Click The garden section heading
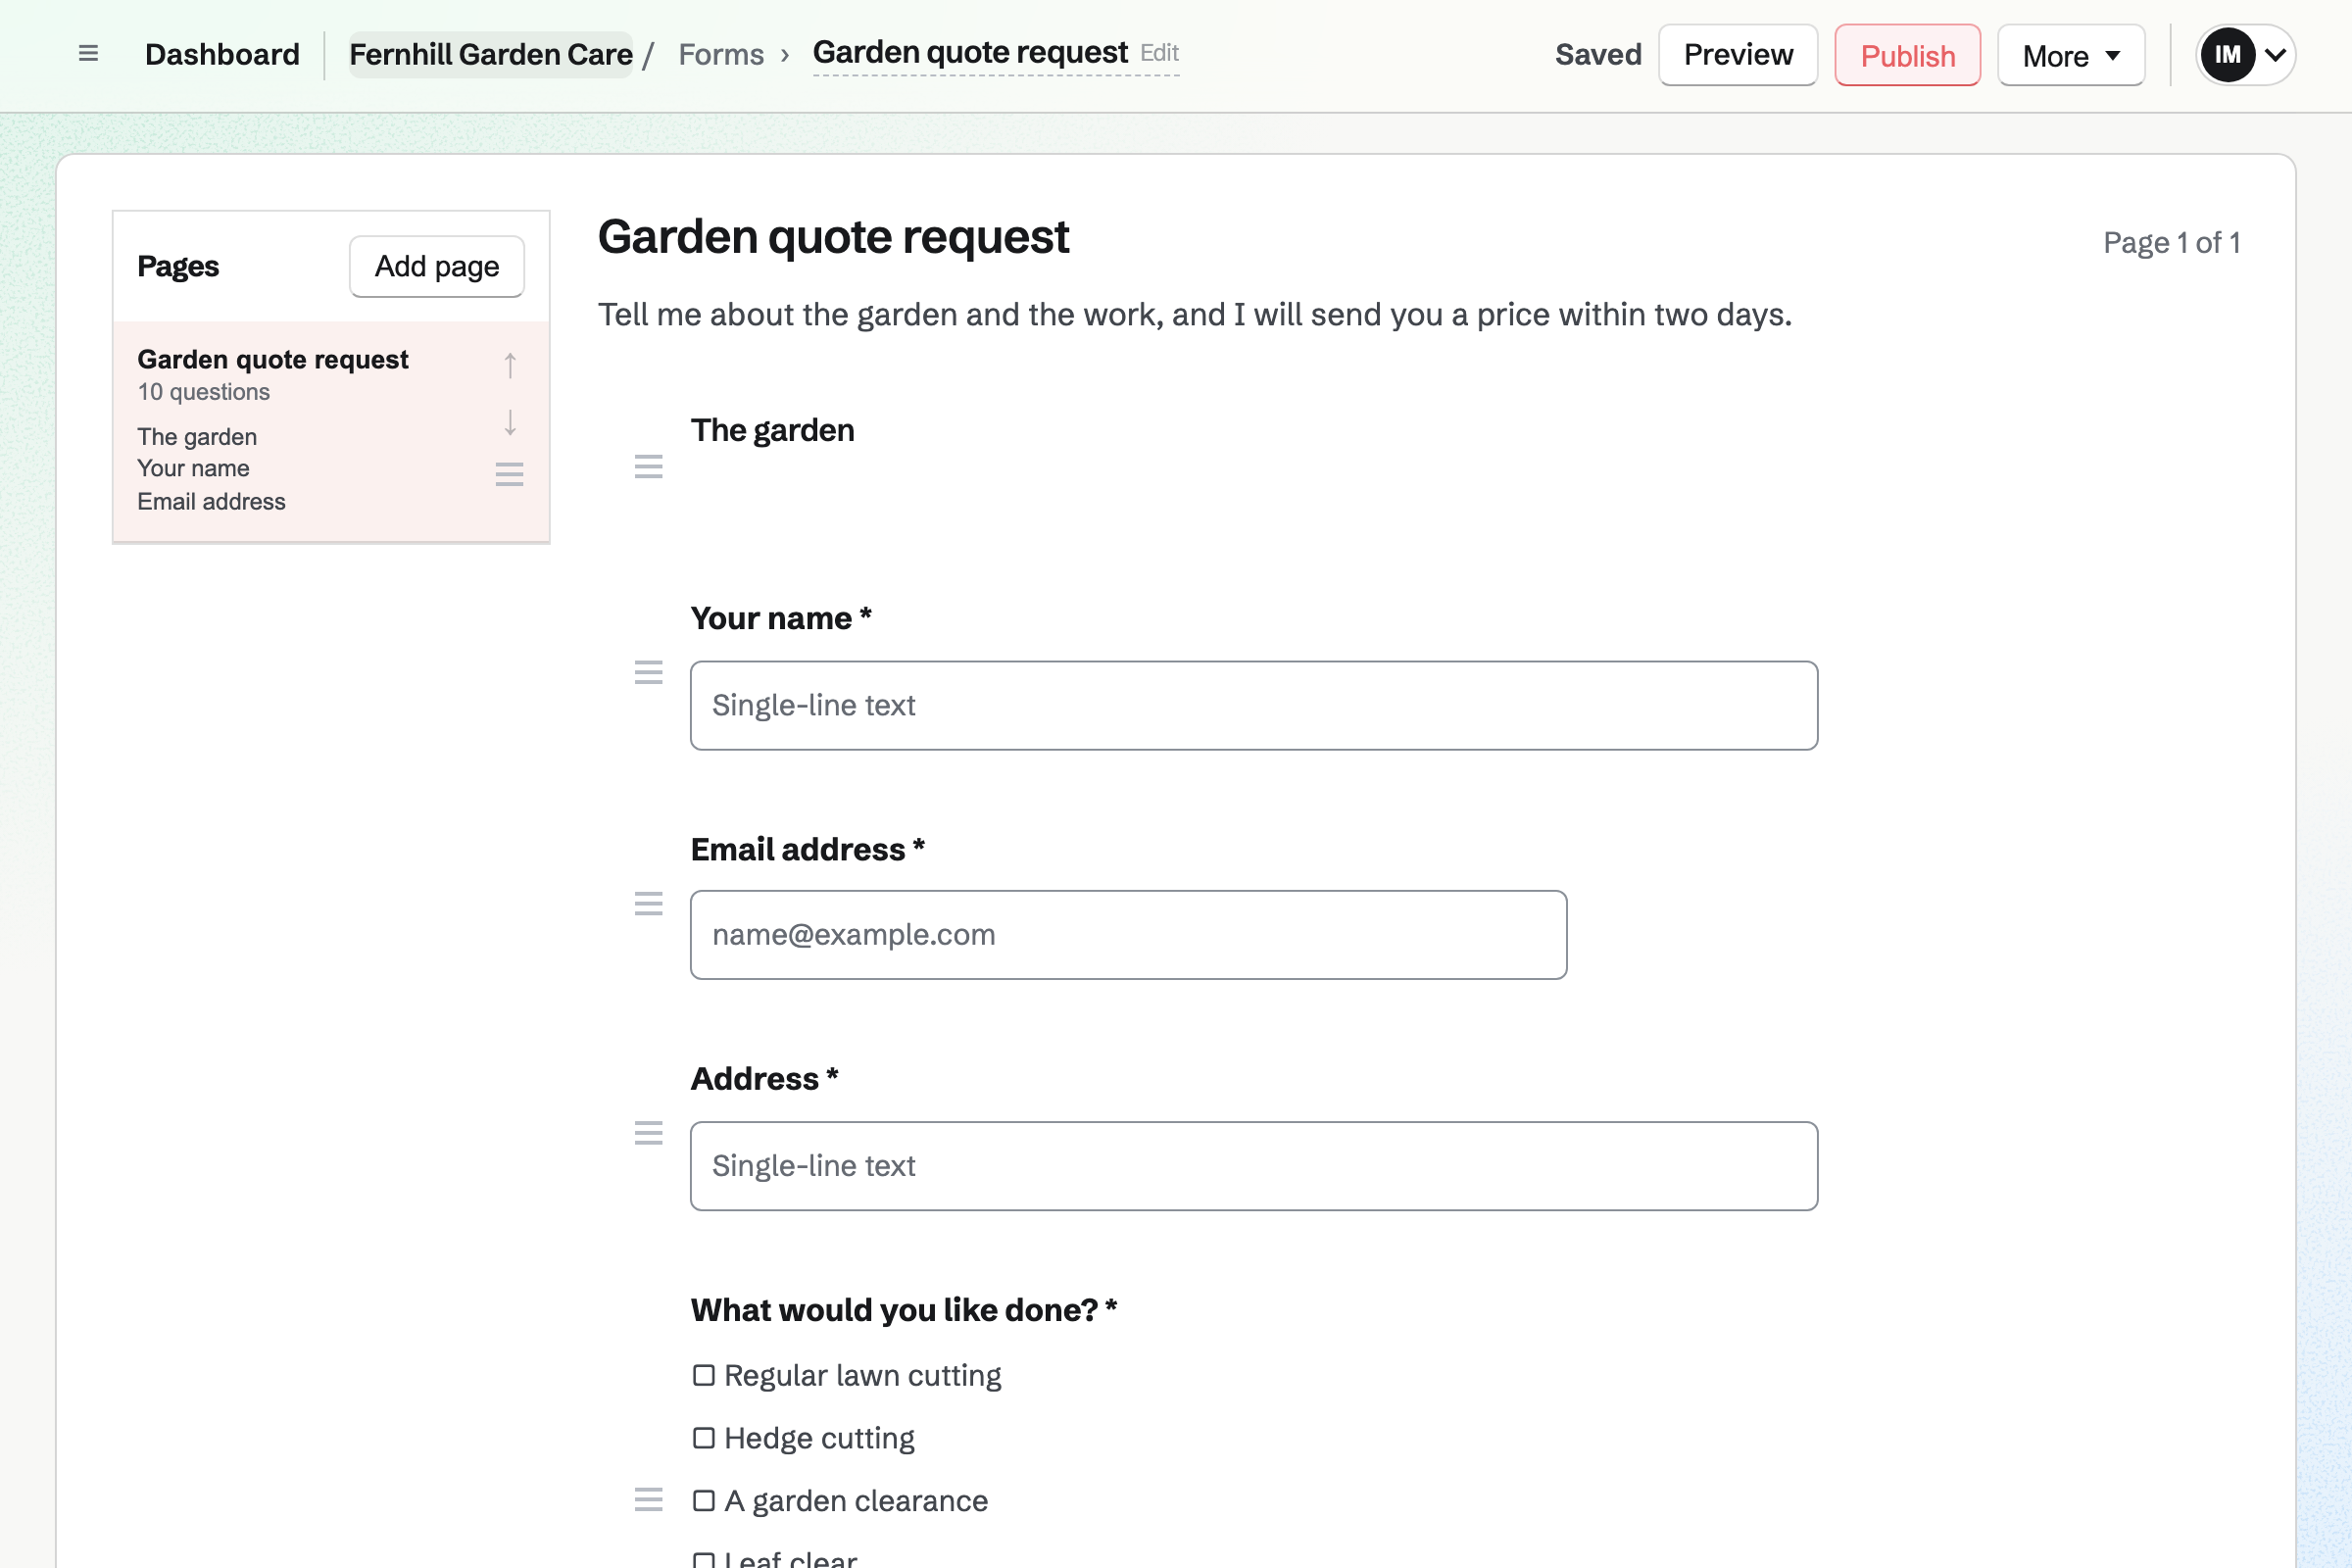Viewport: 2352px width, 1568px height. (772, 430)
